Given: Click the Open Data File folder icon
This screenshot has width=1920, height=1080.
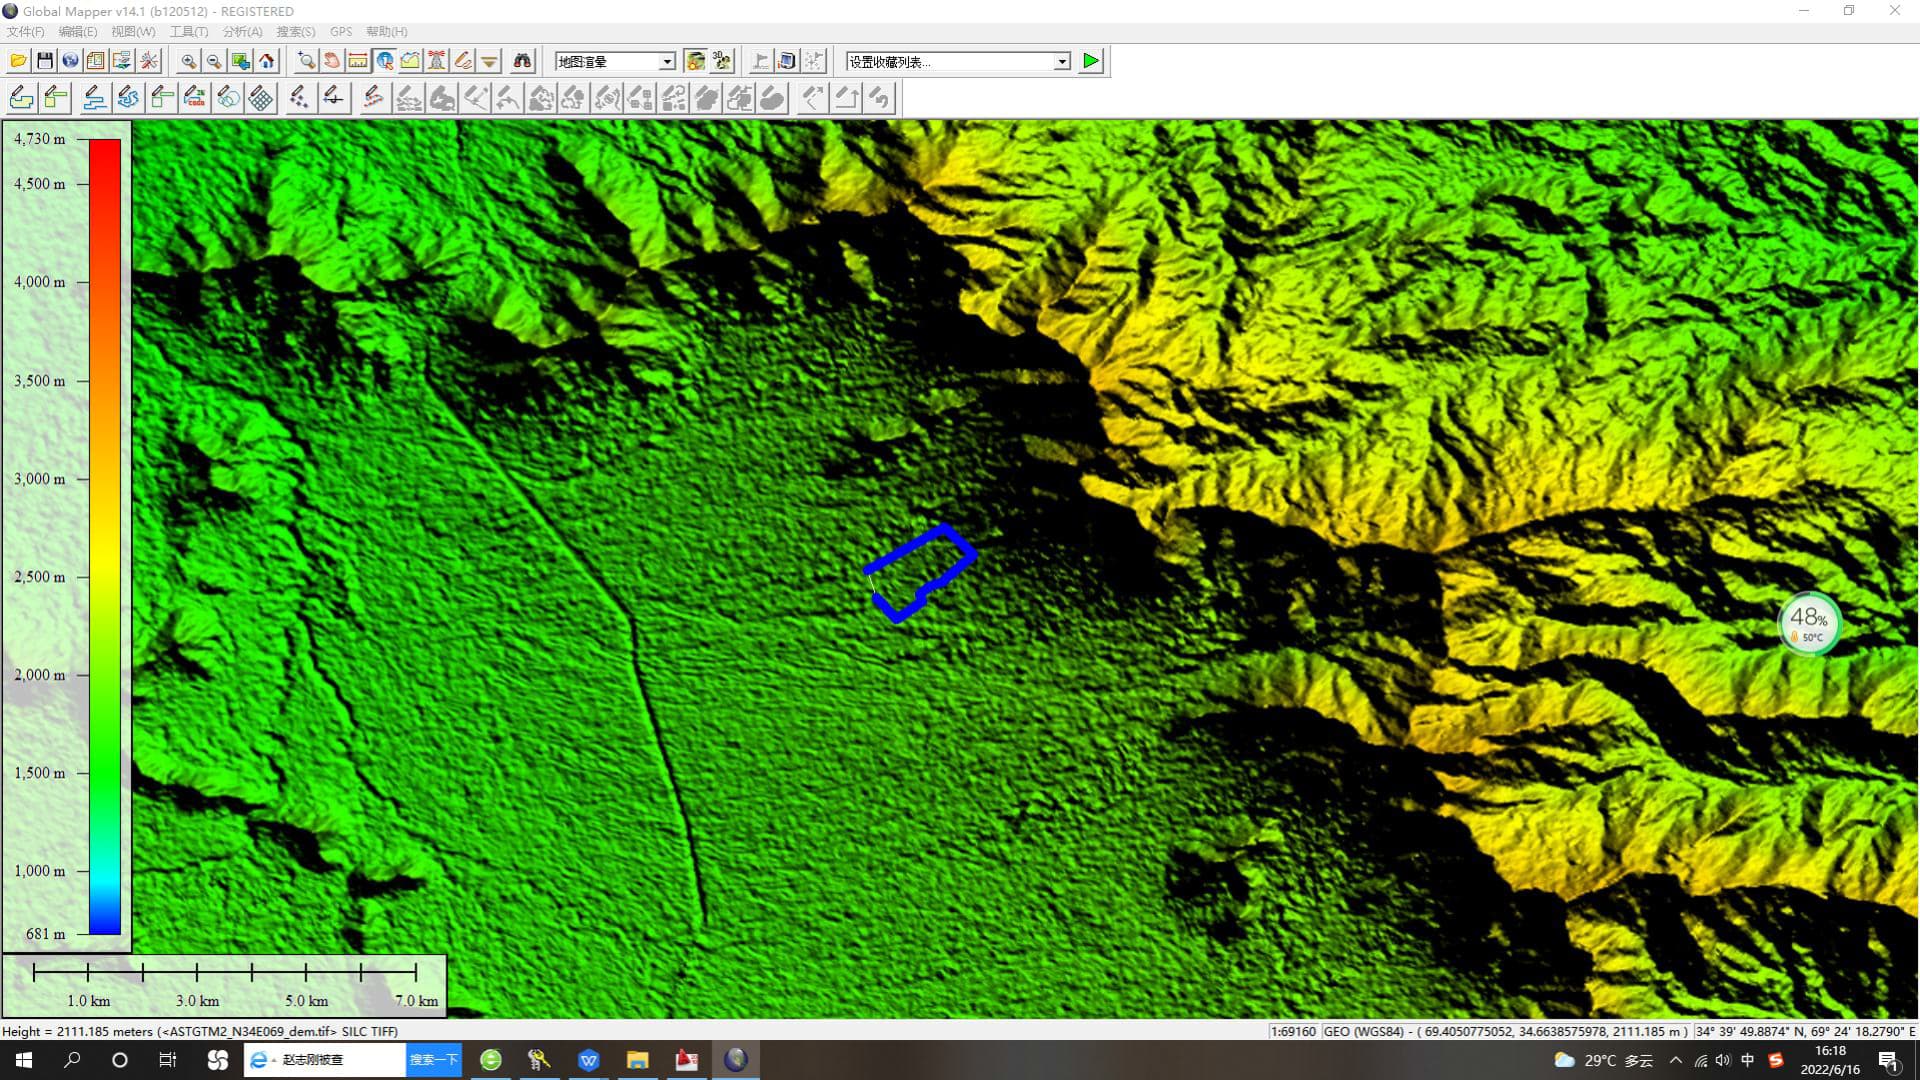Looking at the screenshot, I should coord(18,61).
